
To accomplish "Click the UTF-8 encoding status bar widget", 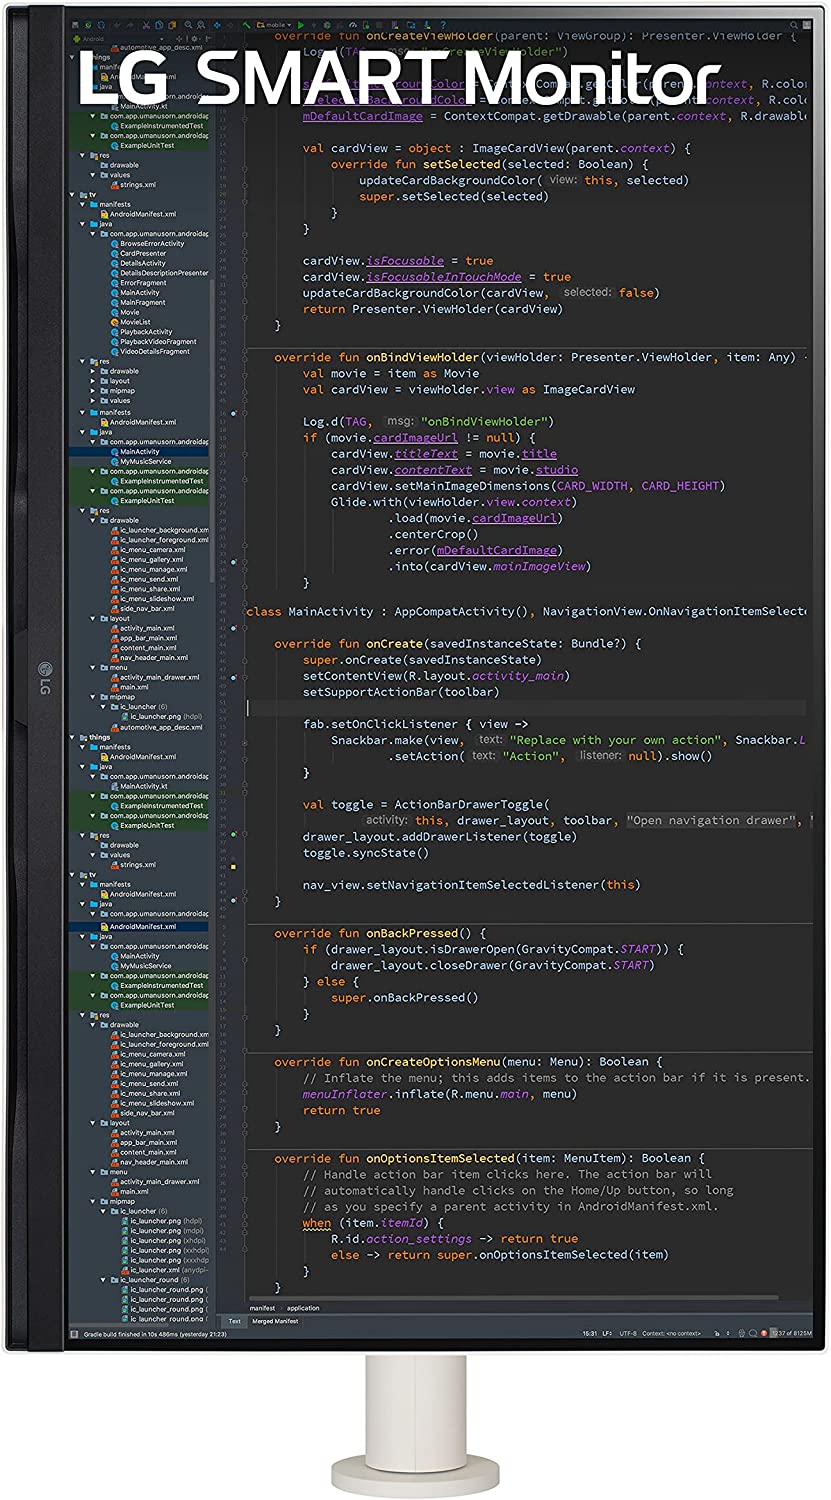I will pyautogui.click(x=627, y=1333).
